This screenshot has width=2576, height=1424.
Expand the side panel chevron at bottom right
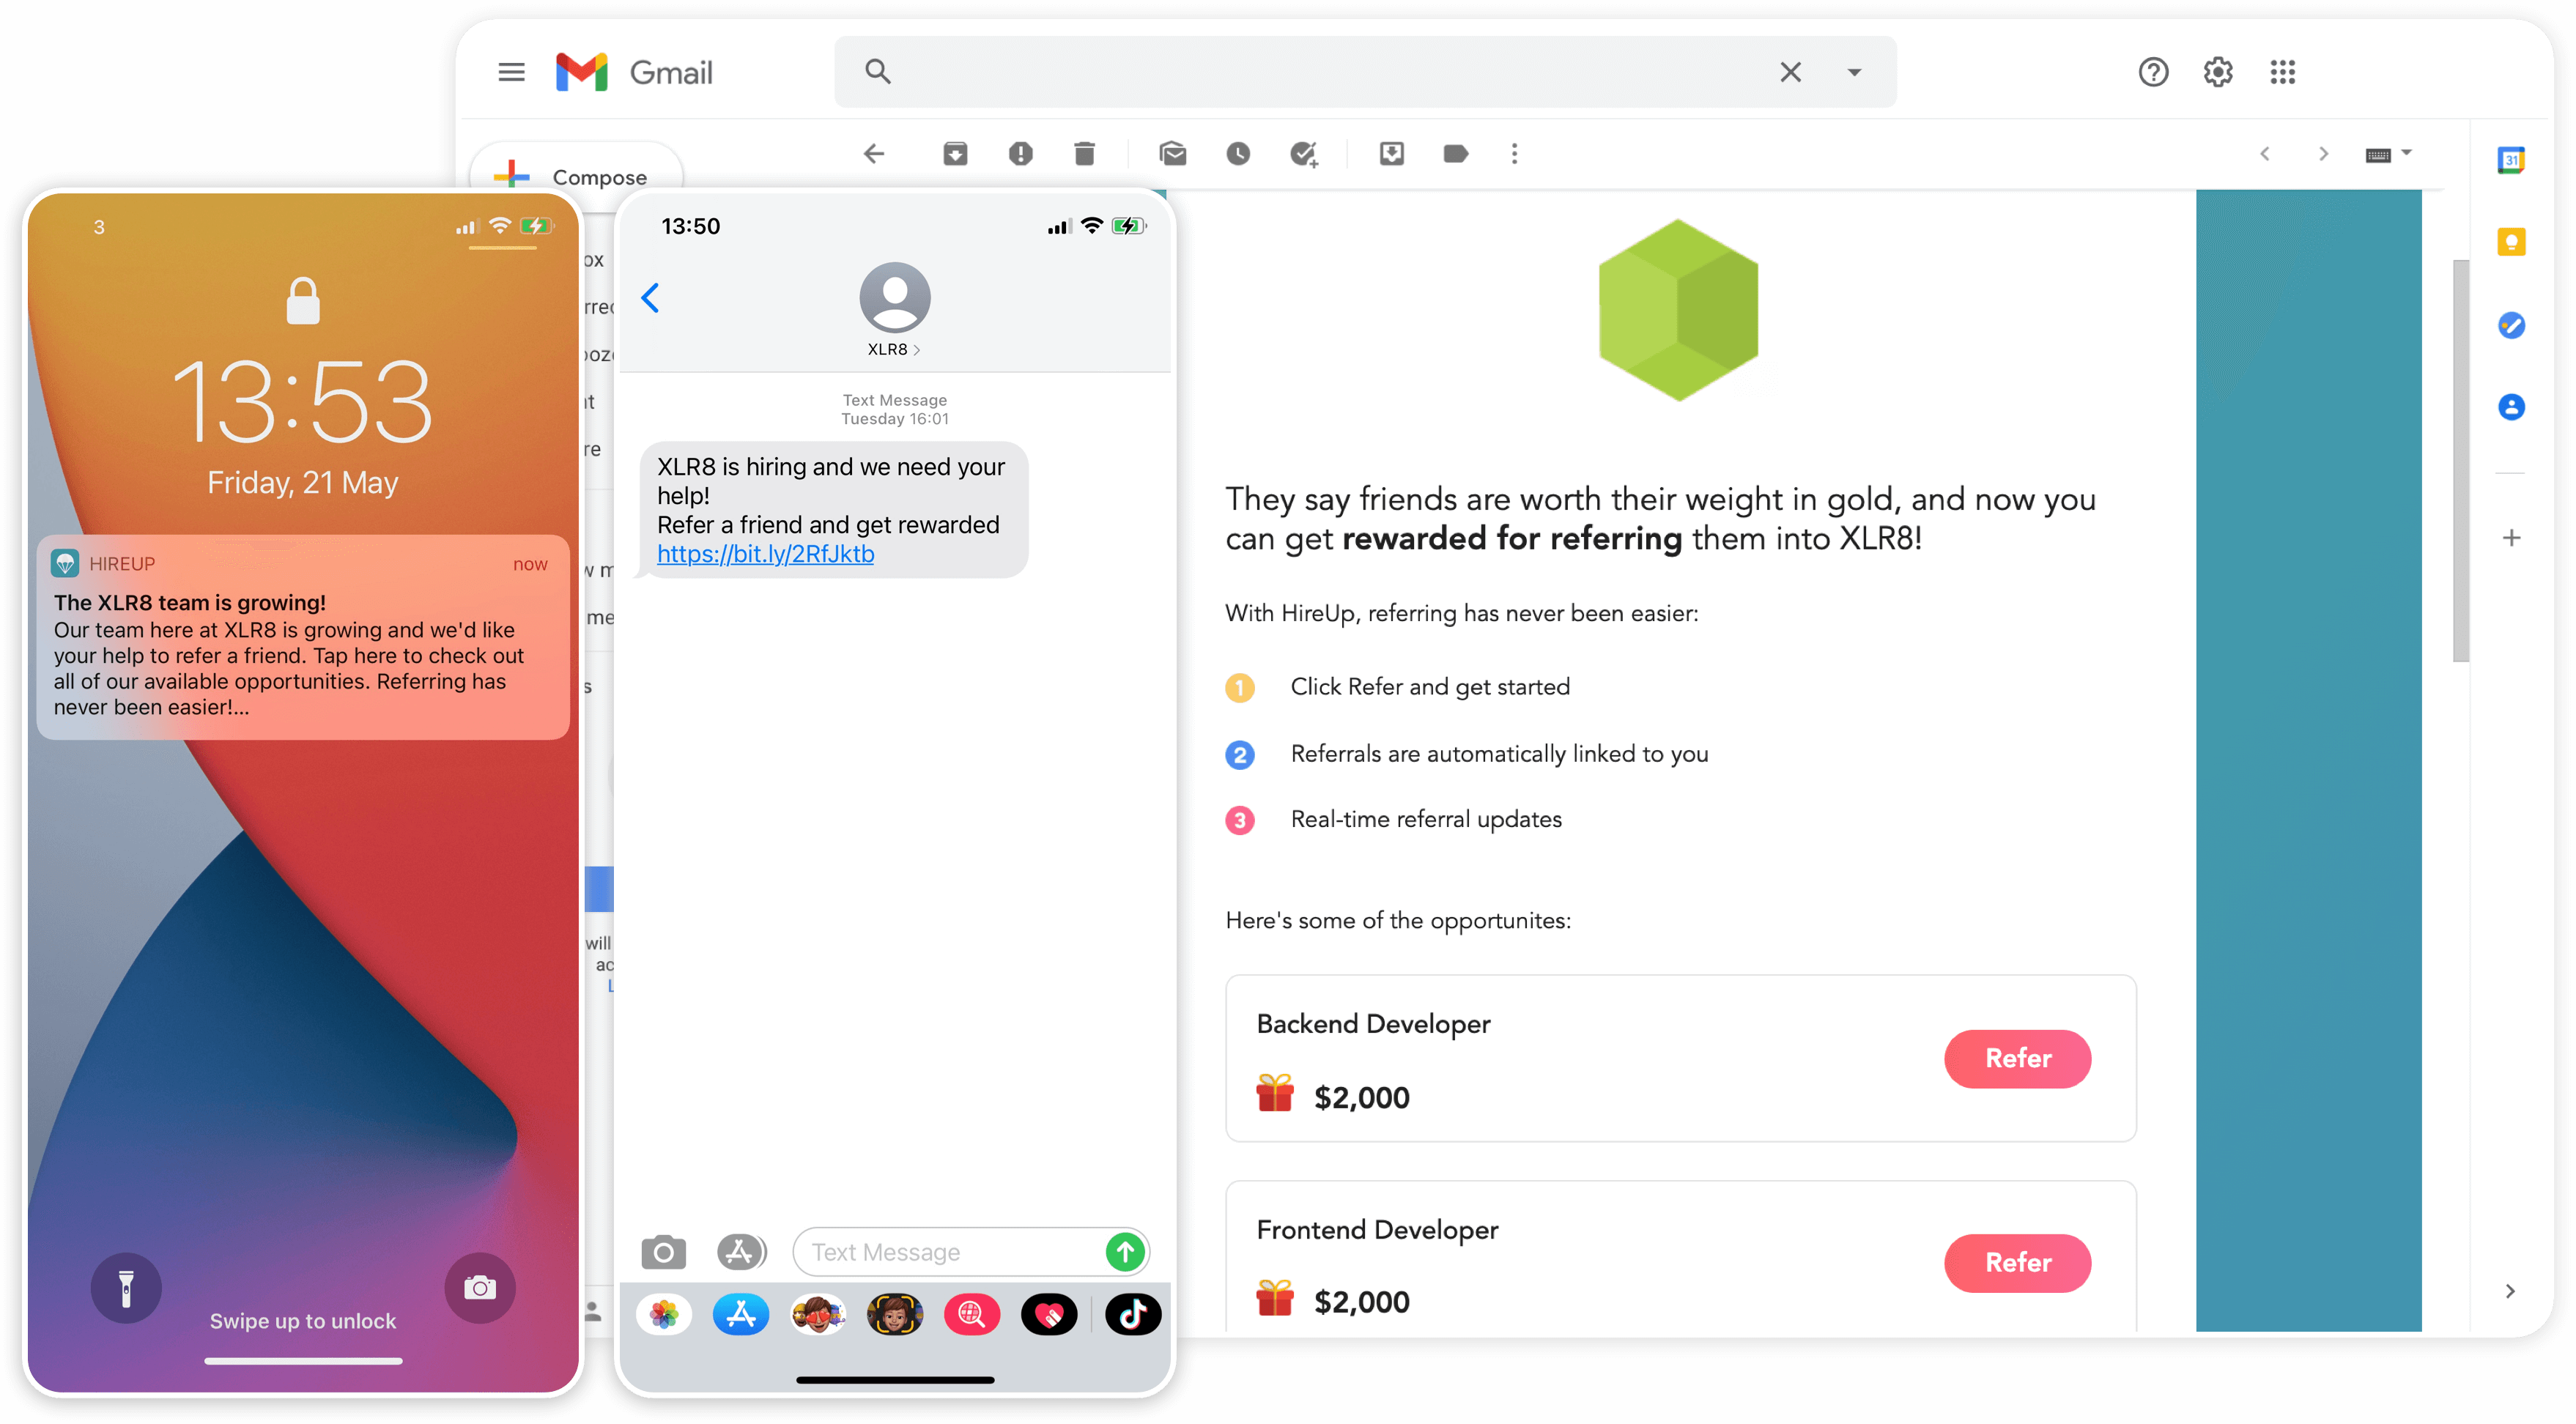point(2509,1291)
